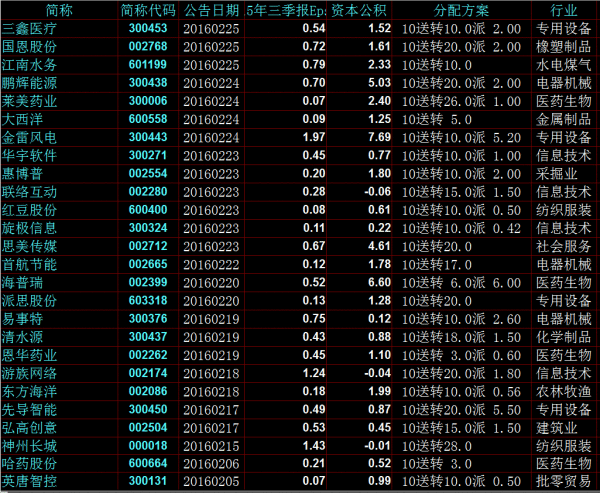Click industry cell 批零贸易
Image resolution: width=600 pixels, height=493 pixels.
coord(564,481)
